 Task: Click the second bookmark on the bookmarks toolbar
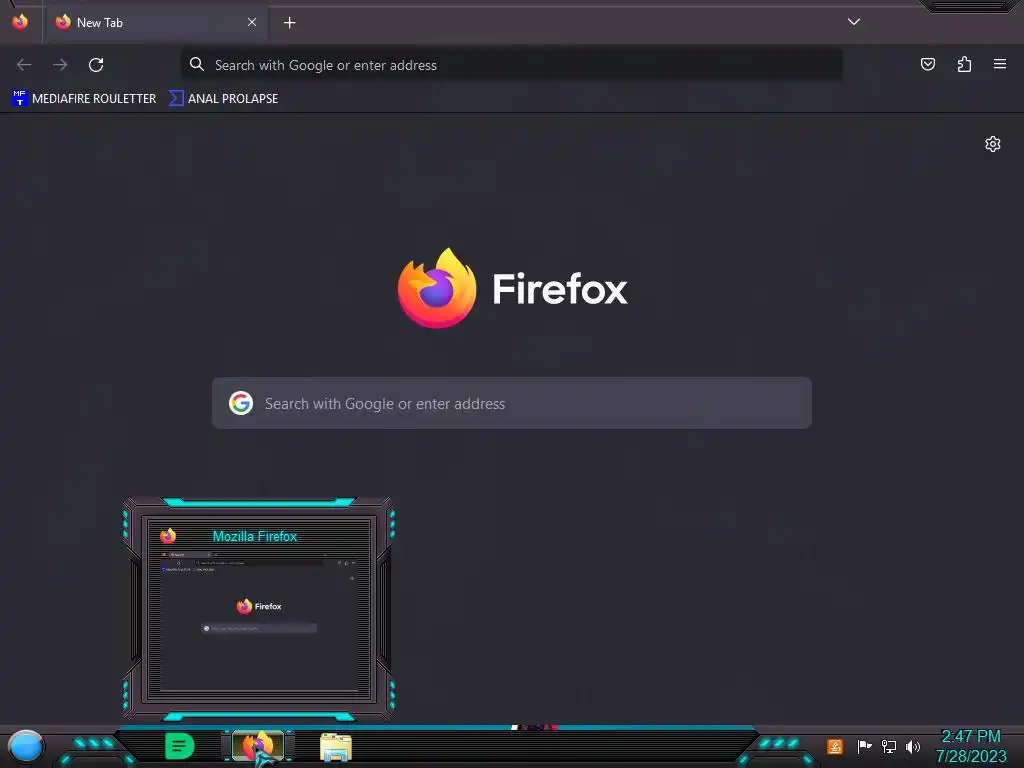pyautogui.click(x=223, y=99)
